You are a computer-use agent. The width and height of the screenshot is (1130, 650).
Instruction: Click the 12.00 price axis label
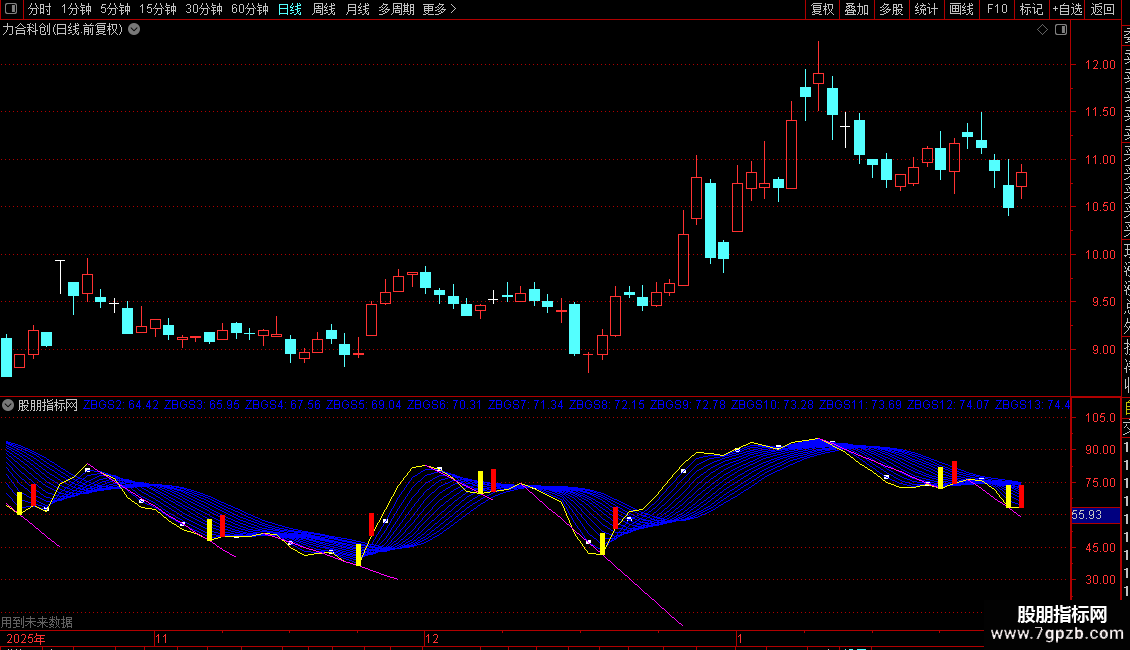(1100, 65)
